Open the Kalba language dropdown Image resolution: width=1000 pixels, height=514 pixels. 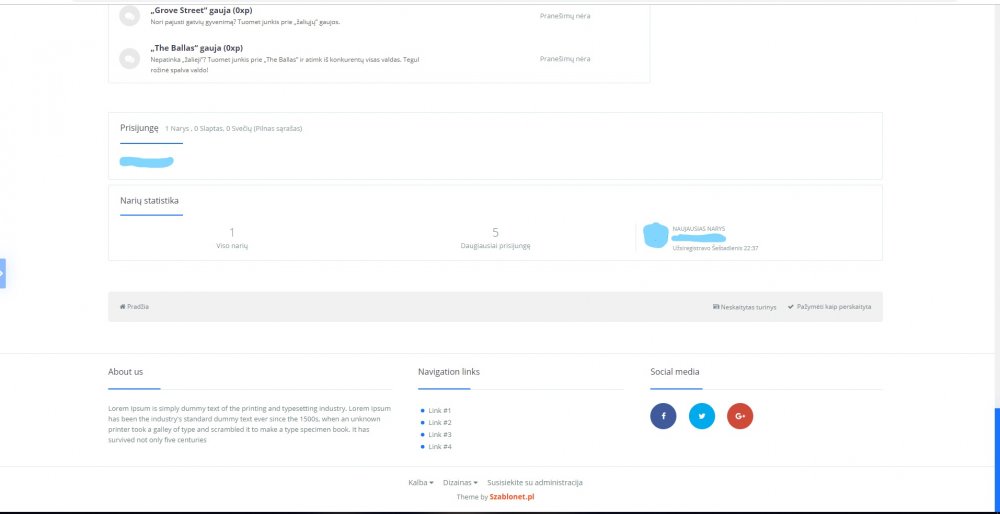421,483
